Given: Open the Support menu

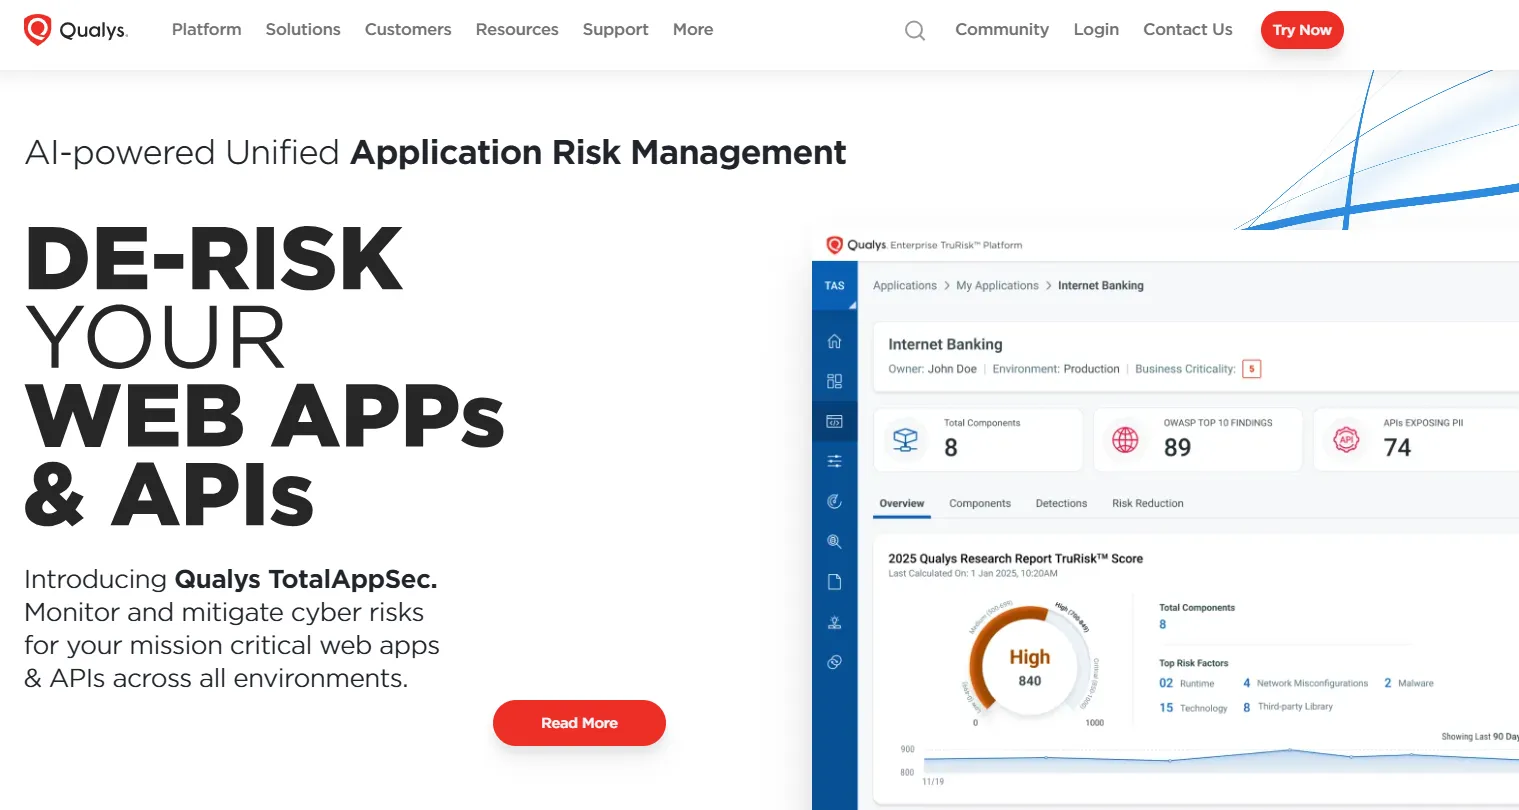Looking at the screenshot, I should pos(616,30).
